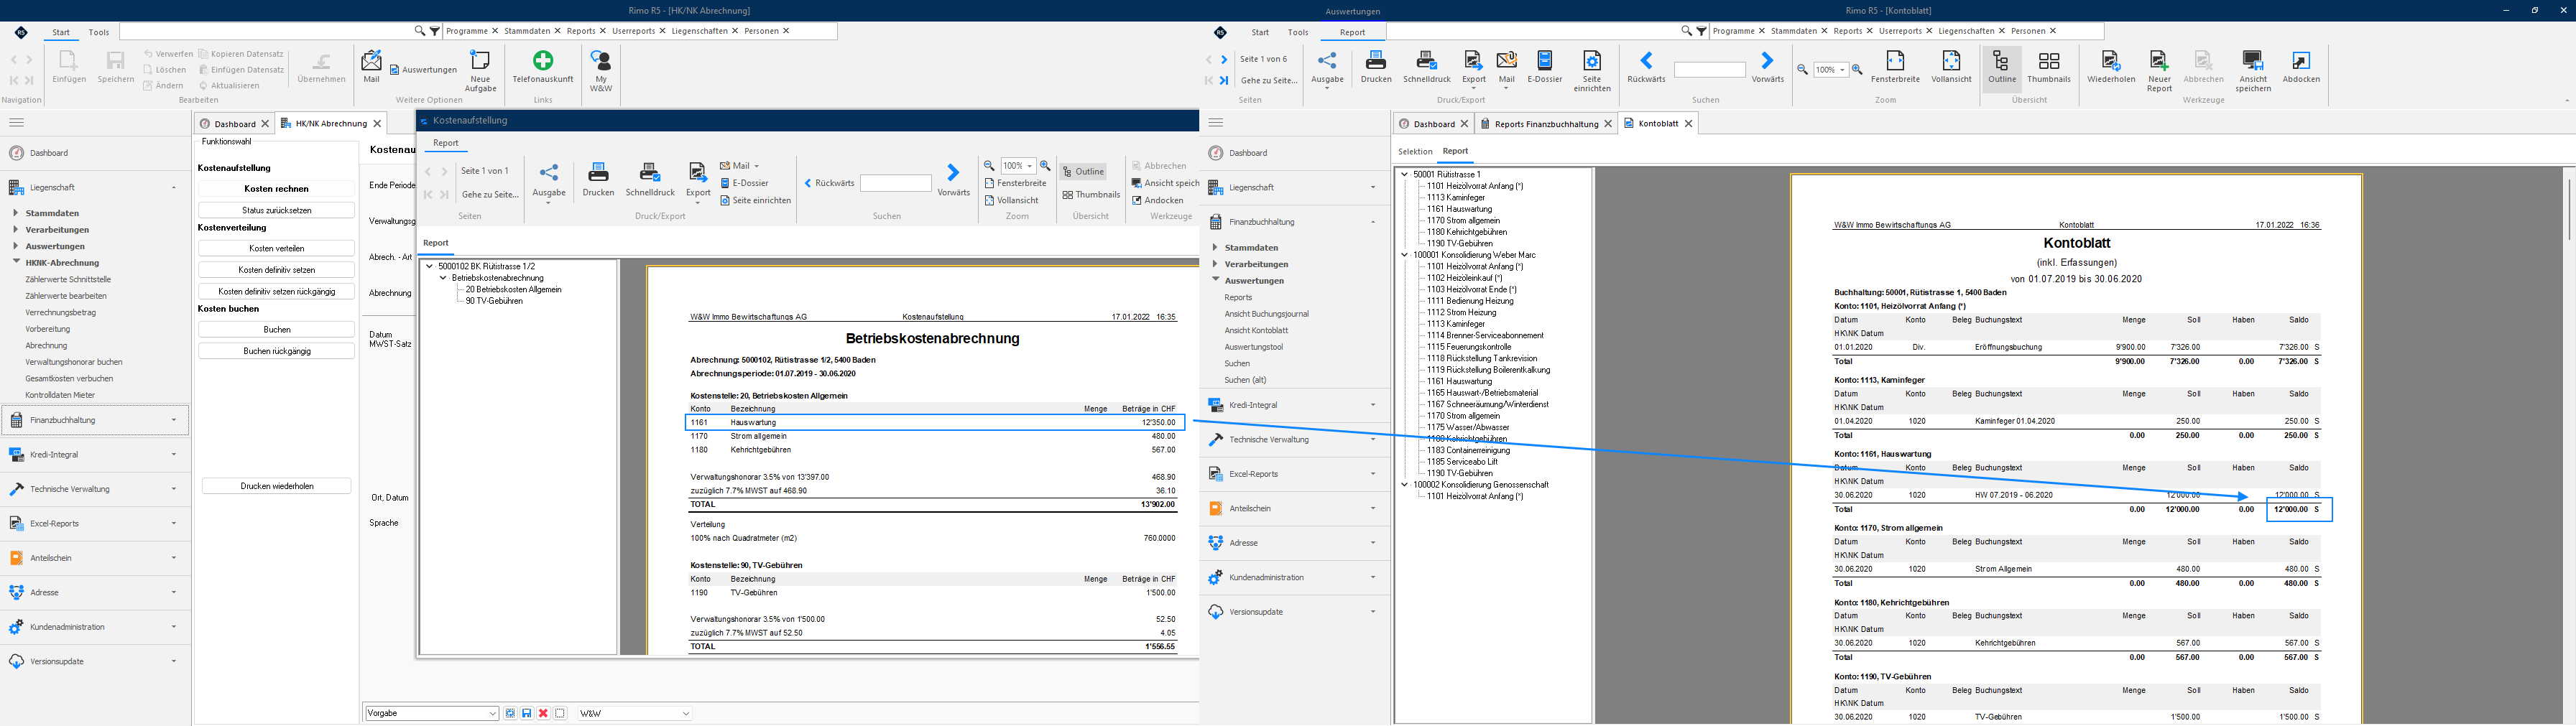
Task: Toggle Thumbnails view in the Kontoblatt ribbon
Action: pos(2049,67)
